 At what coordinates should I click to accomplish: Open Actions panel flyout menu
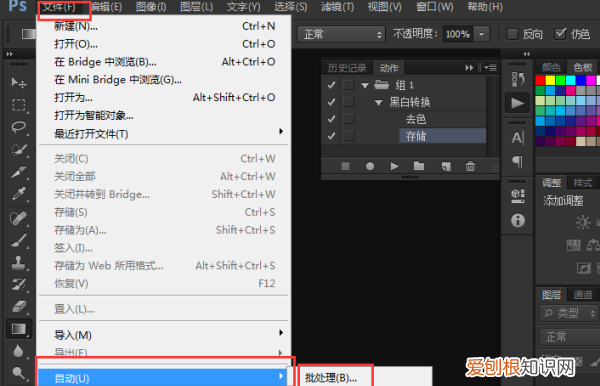click(x=490, y=68)
